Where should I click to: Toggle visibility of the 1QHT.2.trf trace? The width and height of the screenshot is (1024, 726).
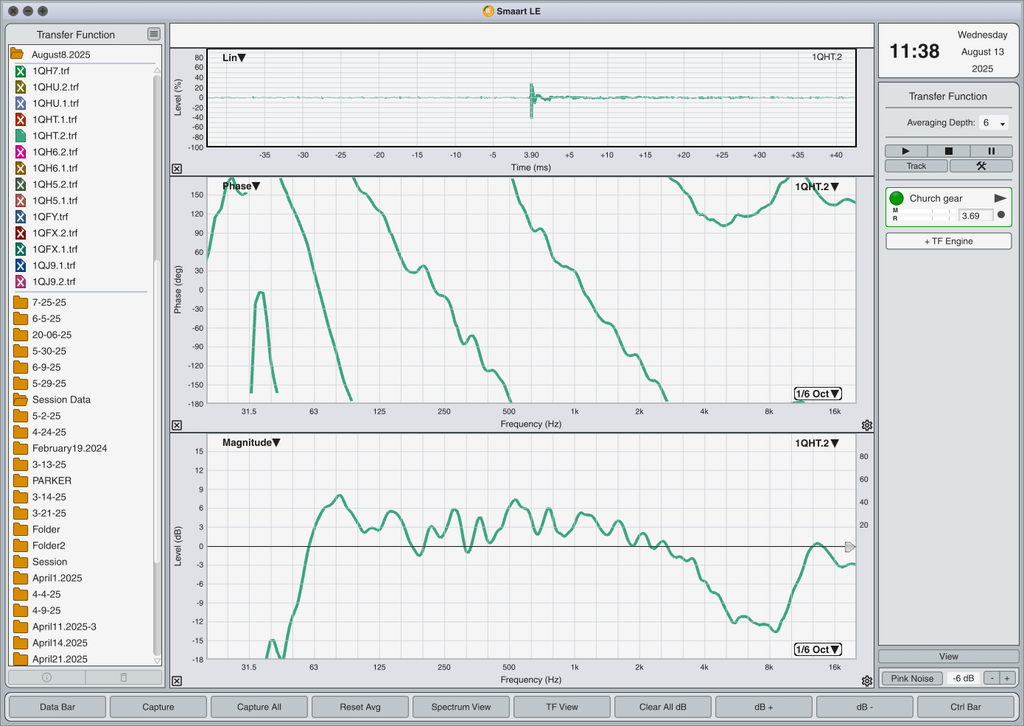coord(20,136)
